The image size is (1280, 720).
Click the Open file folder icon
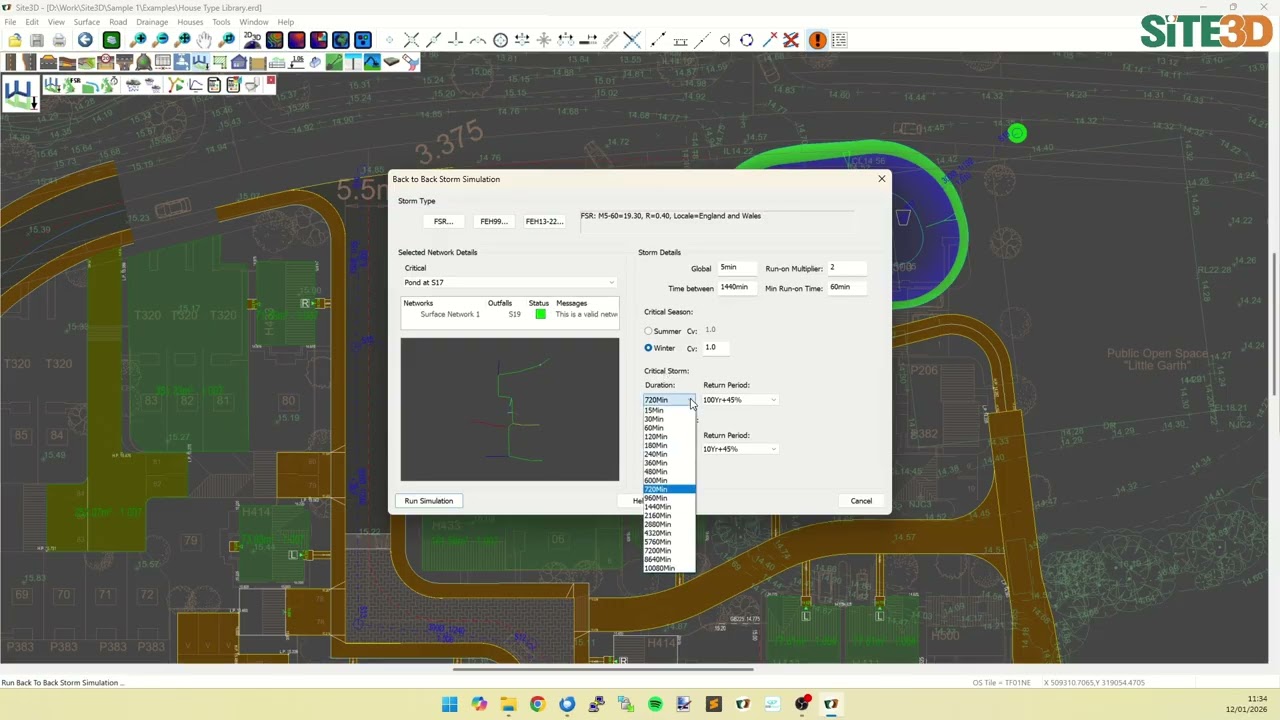(x=15, y=40)
